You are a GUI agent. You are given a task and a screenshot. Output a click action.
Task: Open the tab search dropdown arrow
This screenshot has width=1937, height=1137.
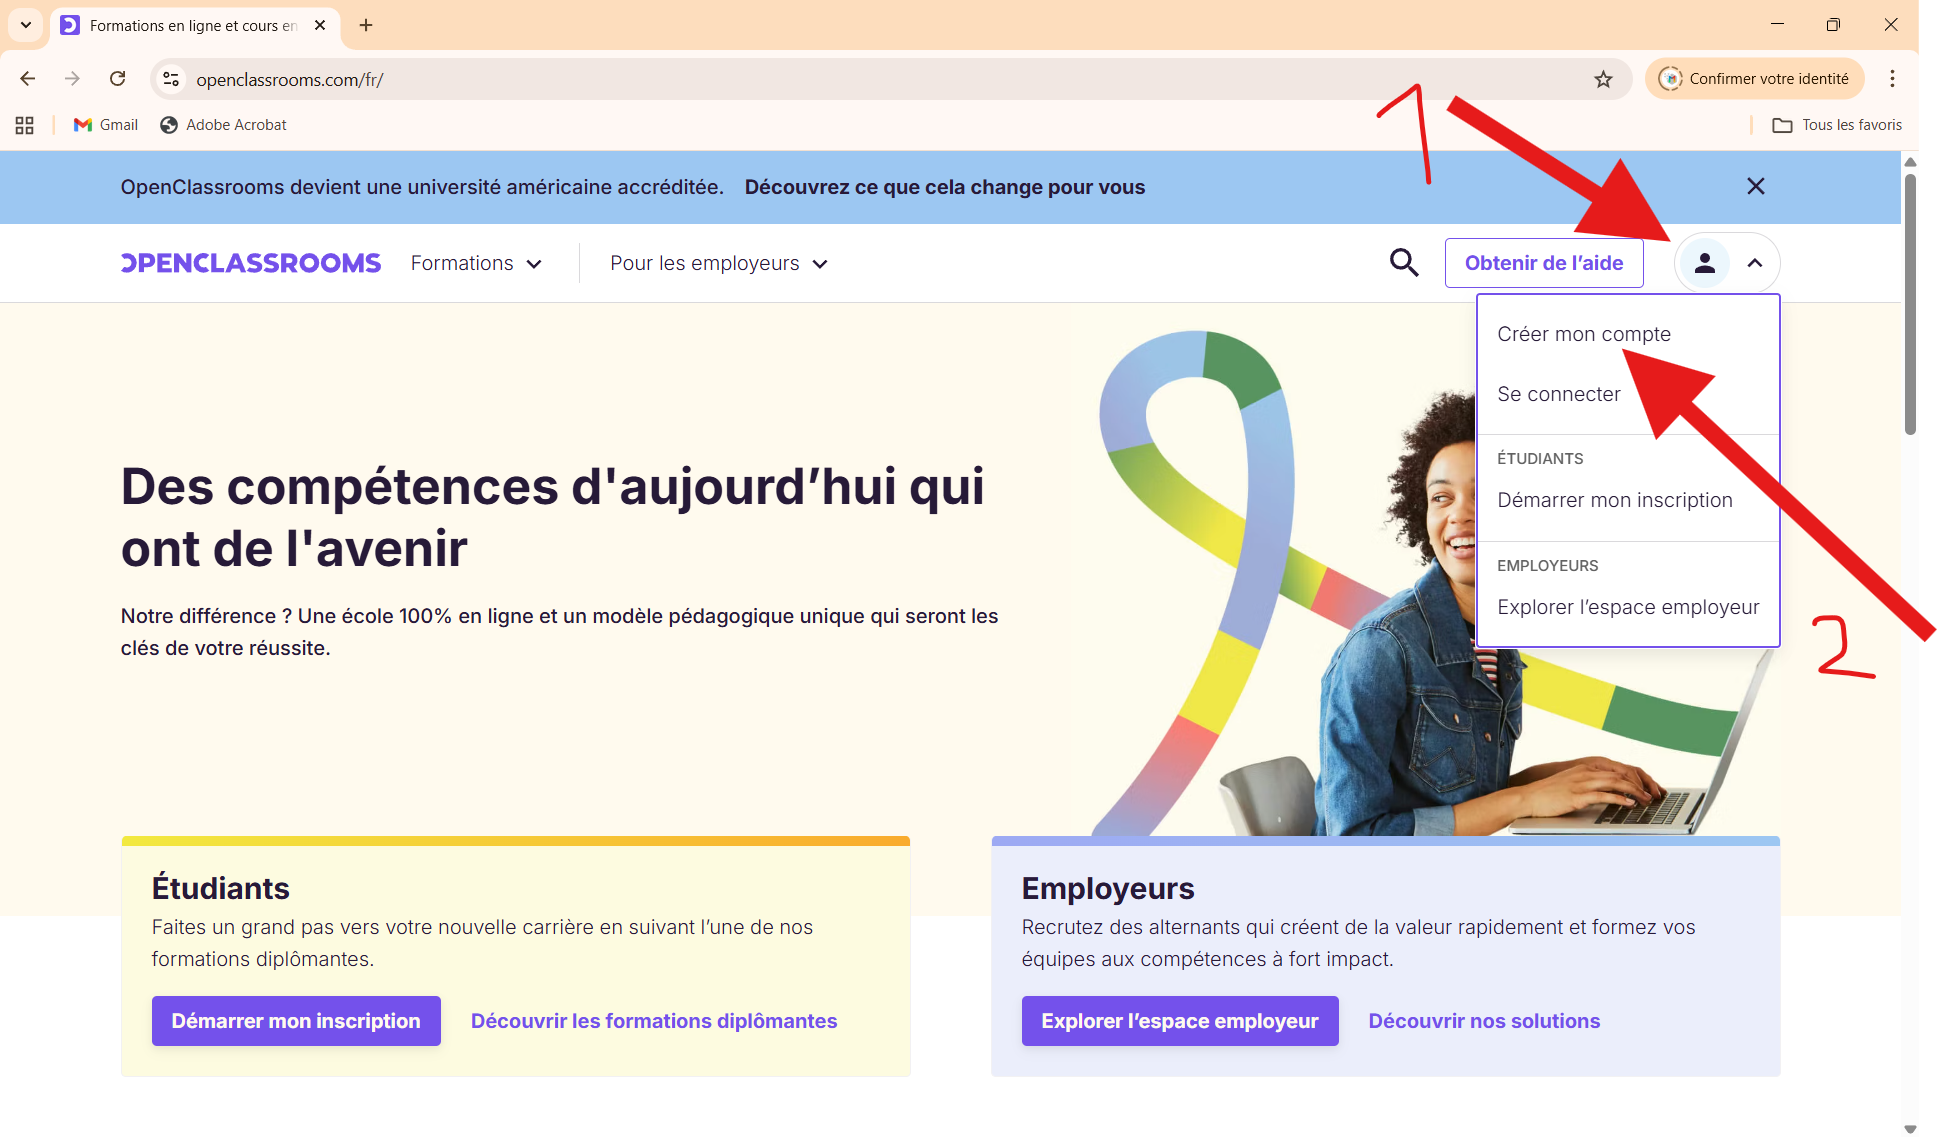click(x=26, y=25)
